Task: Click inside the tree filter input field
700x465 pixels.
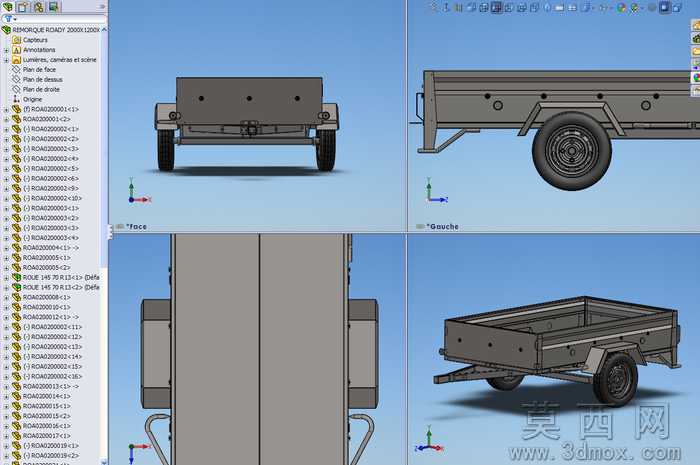Action: click(x=62, y=19)
